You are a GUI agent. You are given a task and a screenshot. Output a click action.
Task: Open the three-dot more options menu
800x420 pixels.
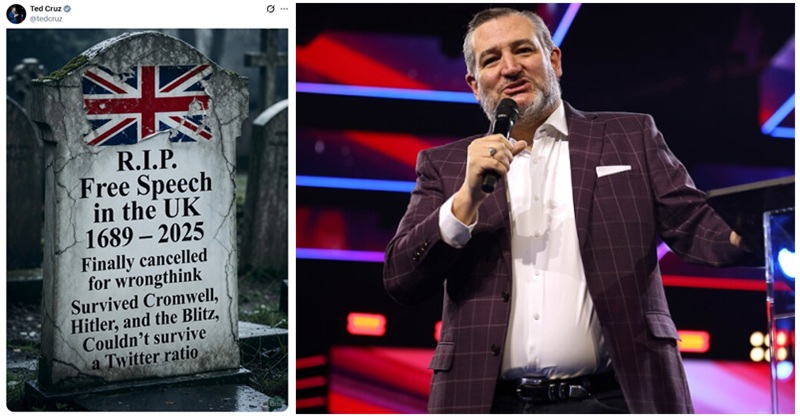click(284, 9)
